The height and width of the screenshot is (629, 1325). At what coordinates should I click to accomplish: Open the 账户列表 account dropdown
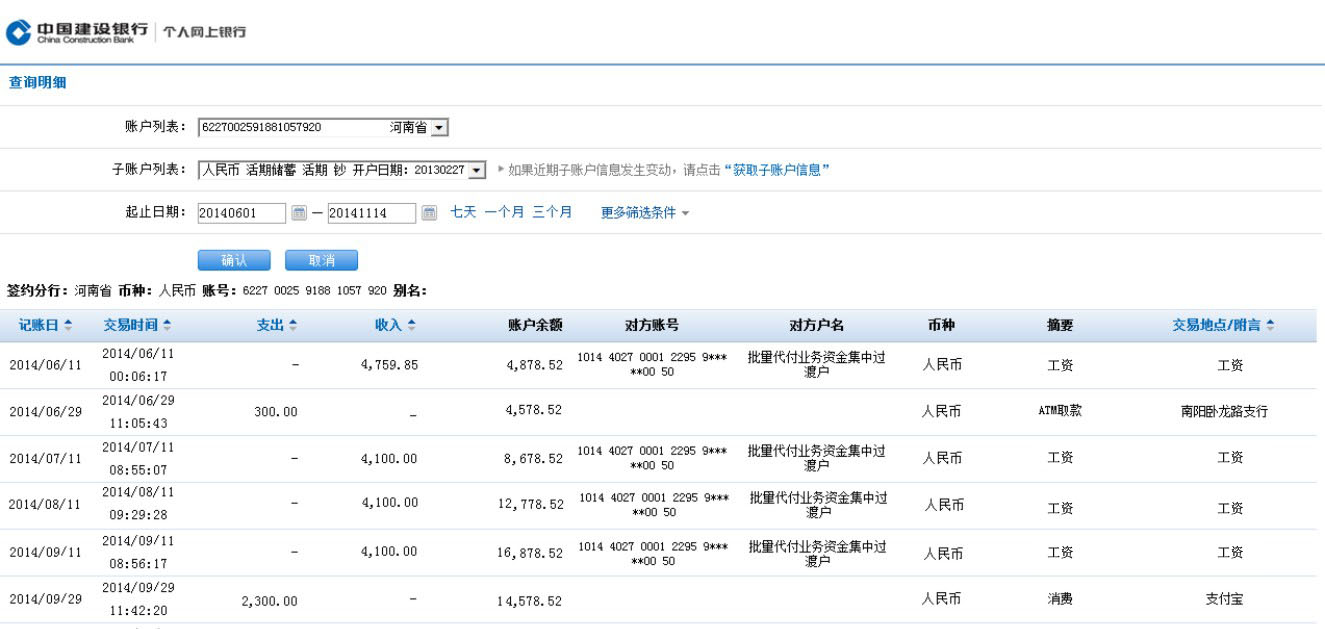coord(439,128)
